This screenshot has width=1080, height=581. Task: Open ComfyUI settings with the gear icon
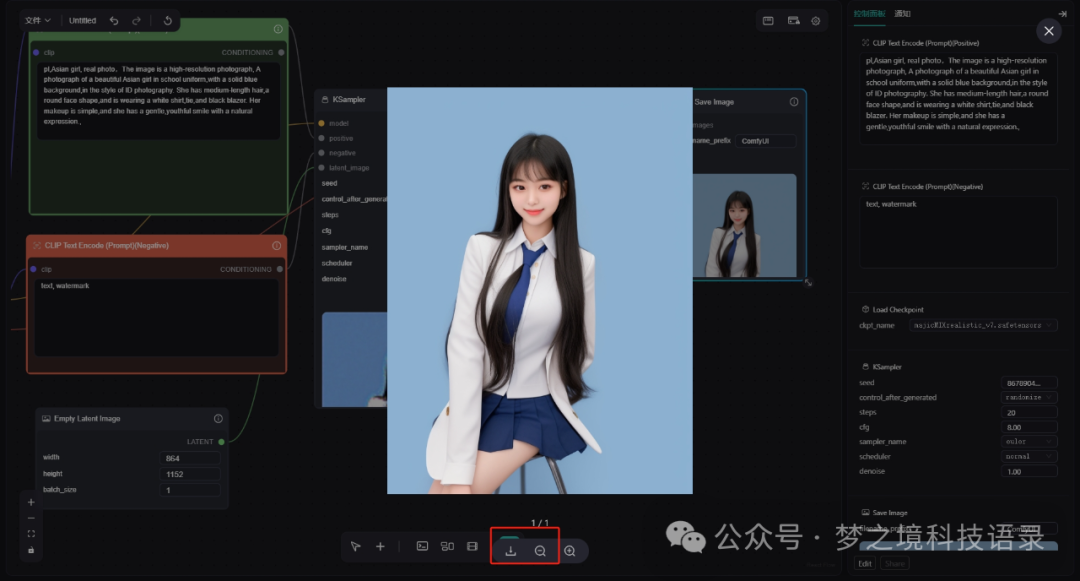point(816,20)
